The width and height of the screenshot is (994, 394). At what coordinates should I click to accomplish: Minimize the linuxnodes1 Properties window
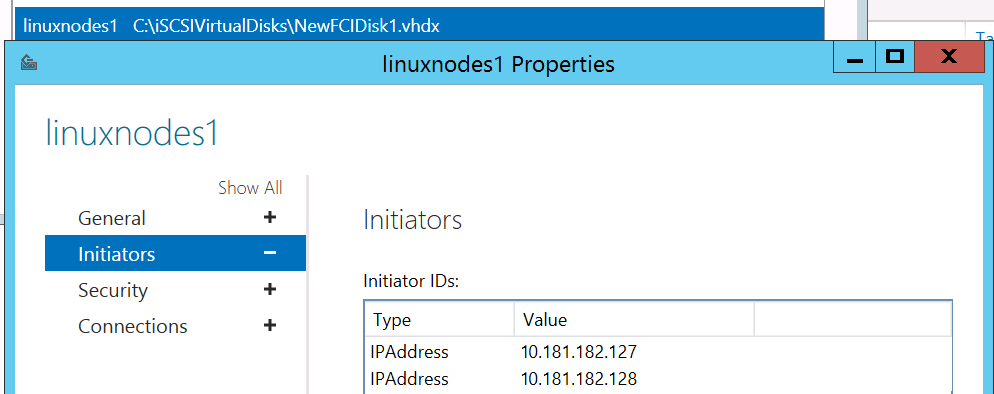click(855, 58)
